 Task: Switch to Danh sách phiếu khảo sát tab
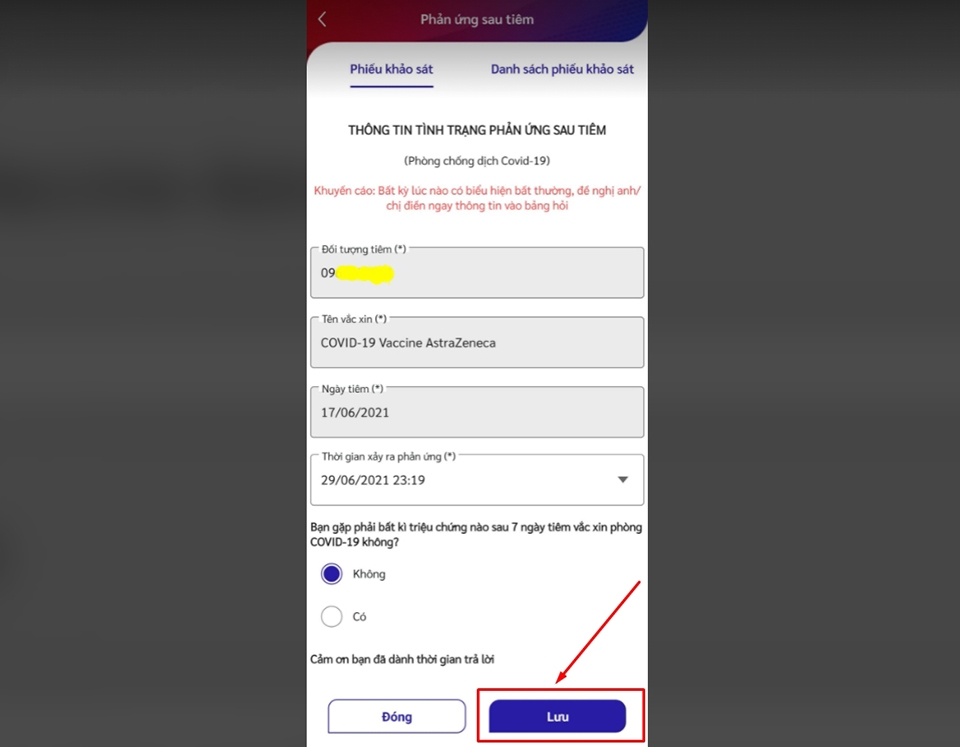point(562,69)
